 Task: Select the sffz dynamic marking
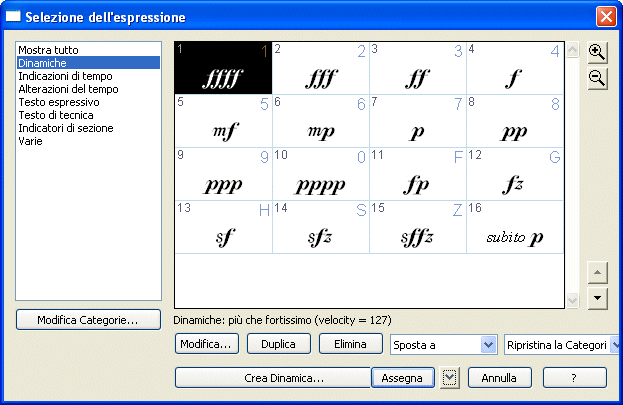[x=418, y=238]
